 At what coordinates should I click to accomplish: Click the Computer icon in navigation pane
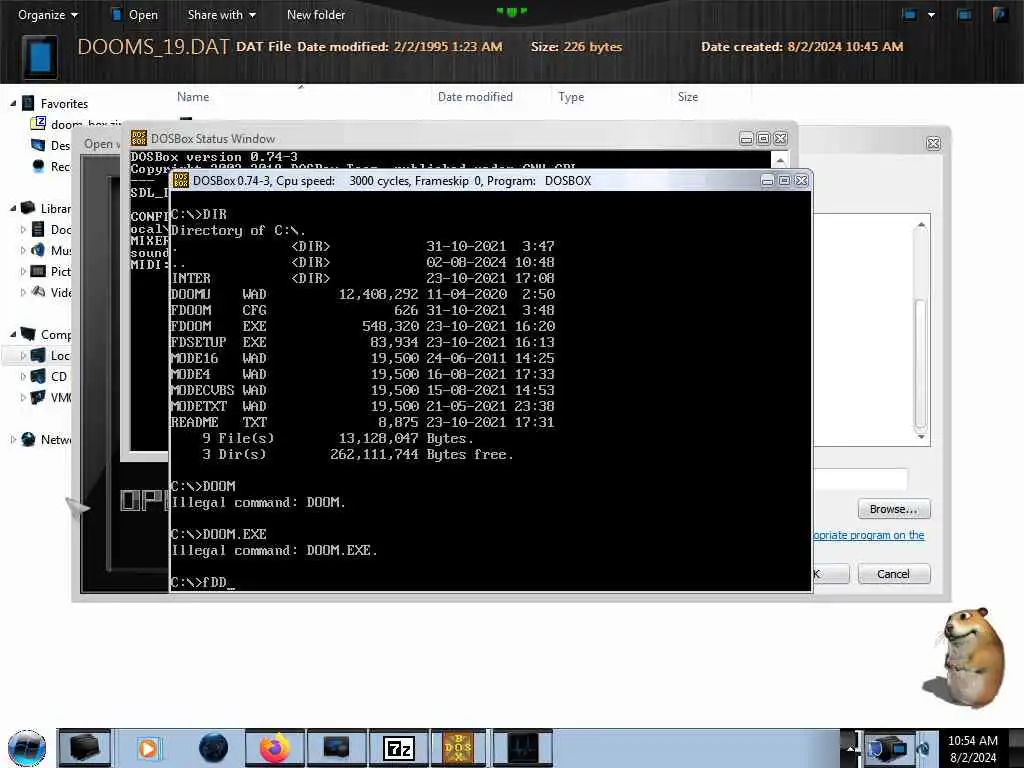pyautogui.click(x=28, y=334)
